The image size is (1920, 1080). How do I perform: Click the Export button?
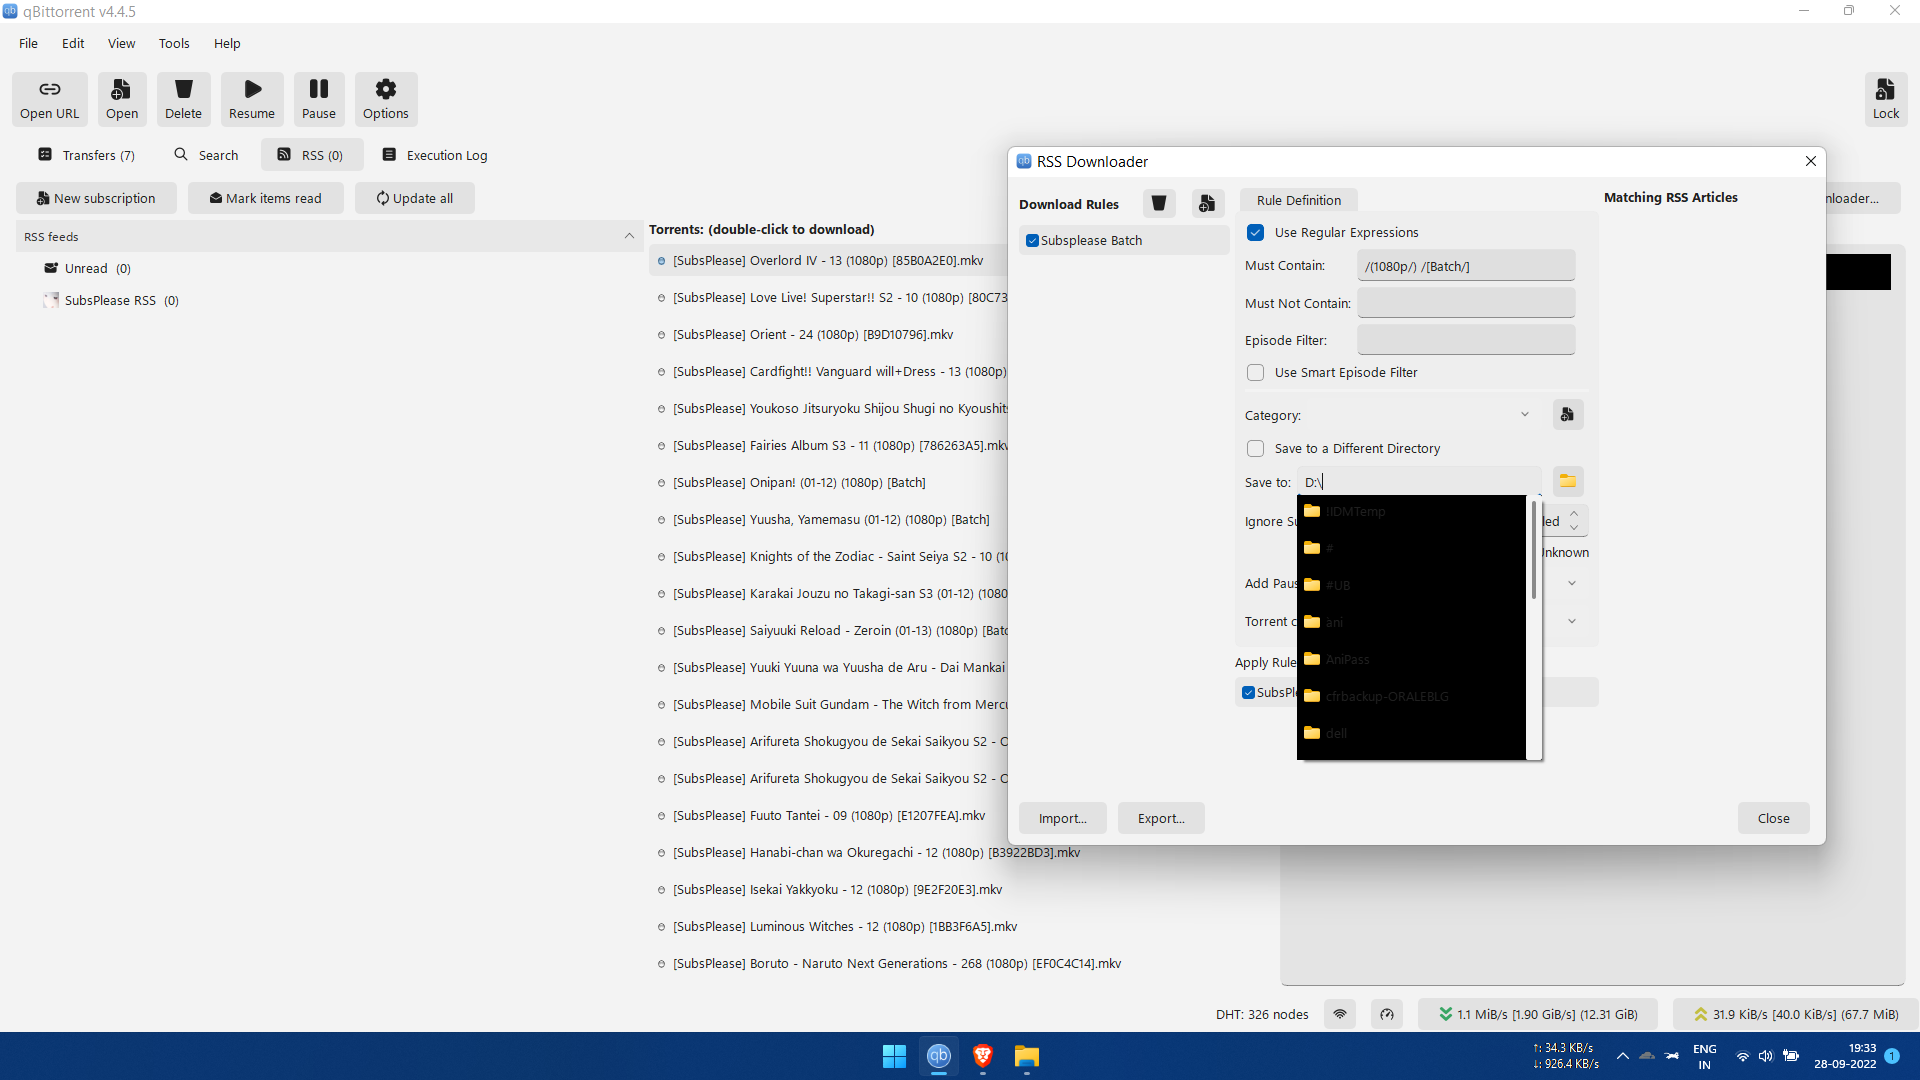coord(1160,818)
